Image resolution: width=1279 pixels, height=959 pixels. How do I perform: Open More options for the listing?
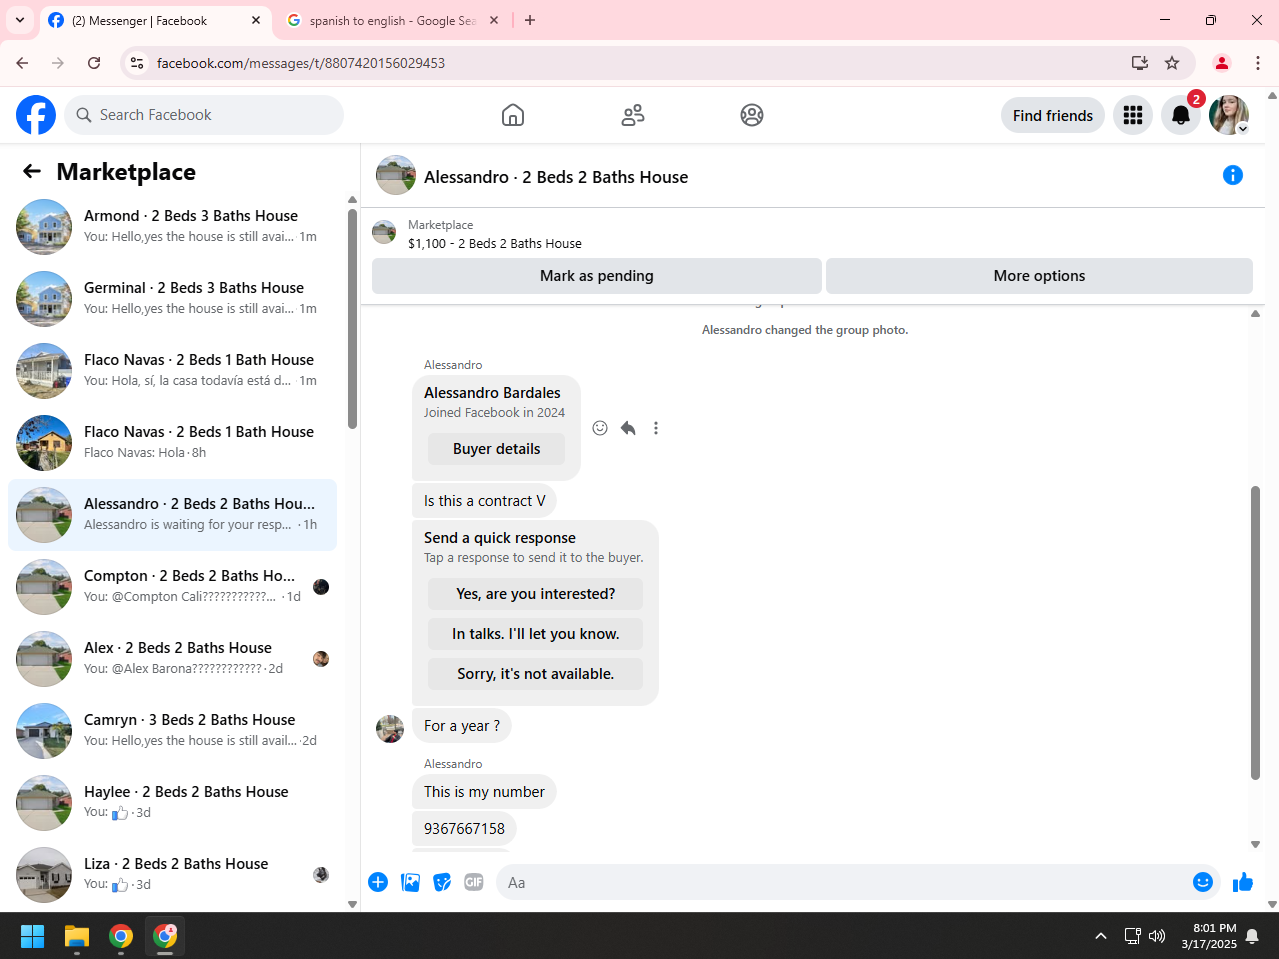pos(1039,276)
